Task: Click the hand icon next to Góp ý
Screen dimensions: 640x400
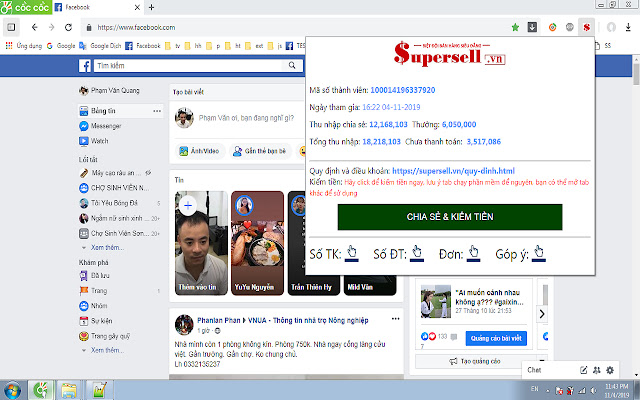Action: tap(540, 253)
